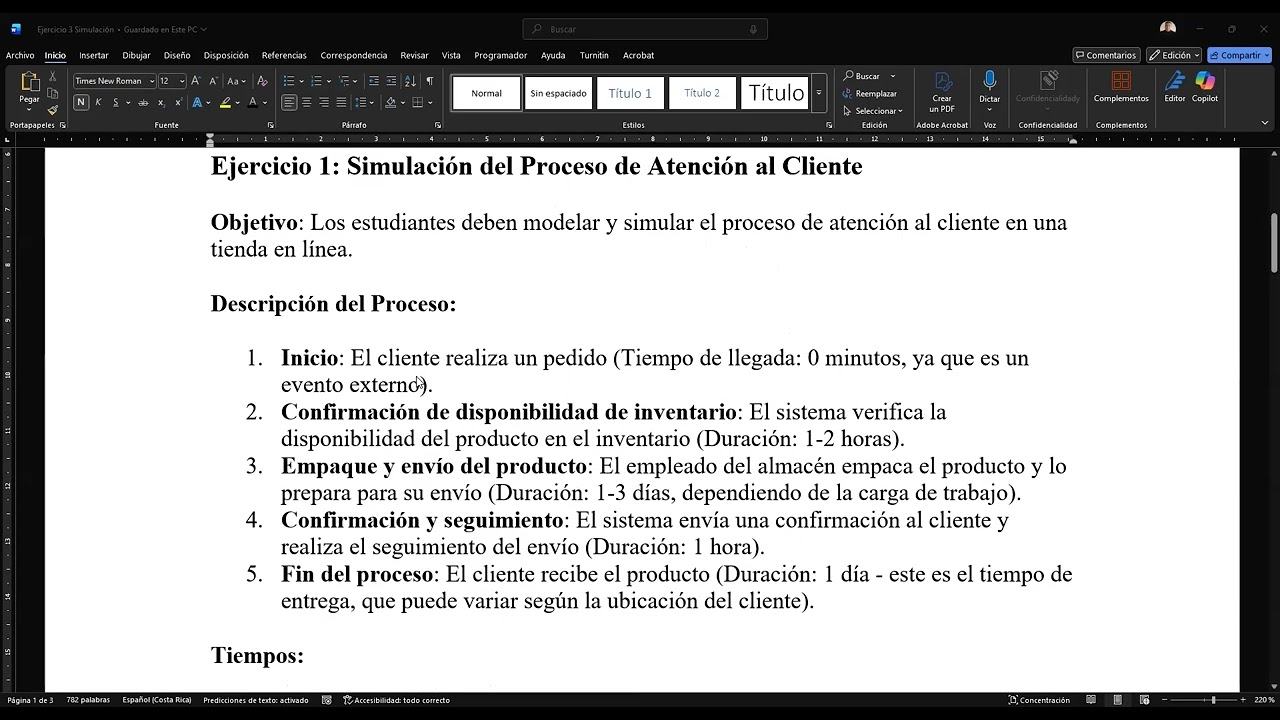Screen dimensions: 1280x720
Task: Apply font color A swatch
Action: [x=252, y=102]
